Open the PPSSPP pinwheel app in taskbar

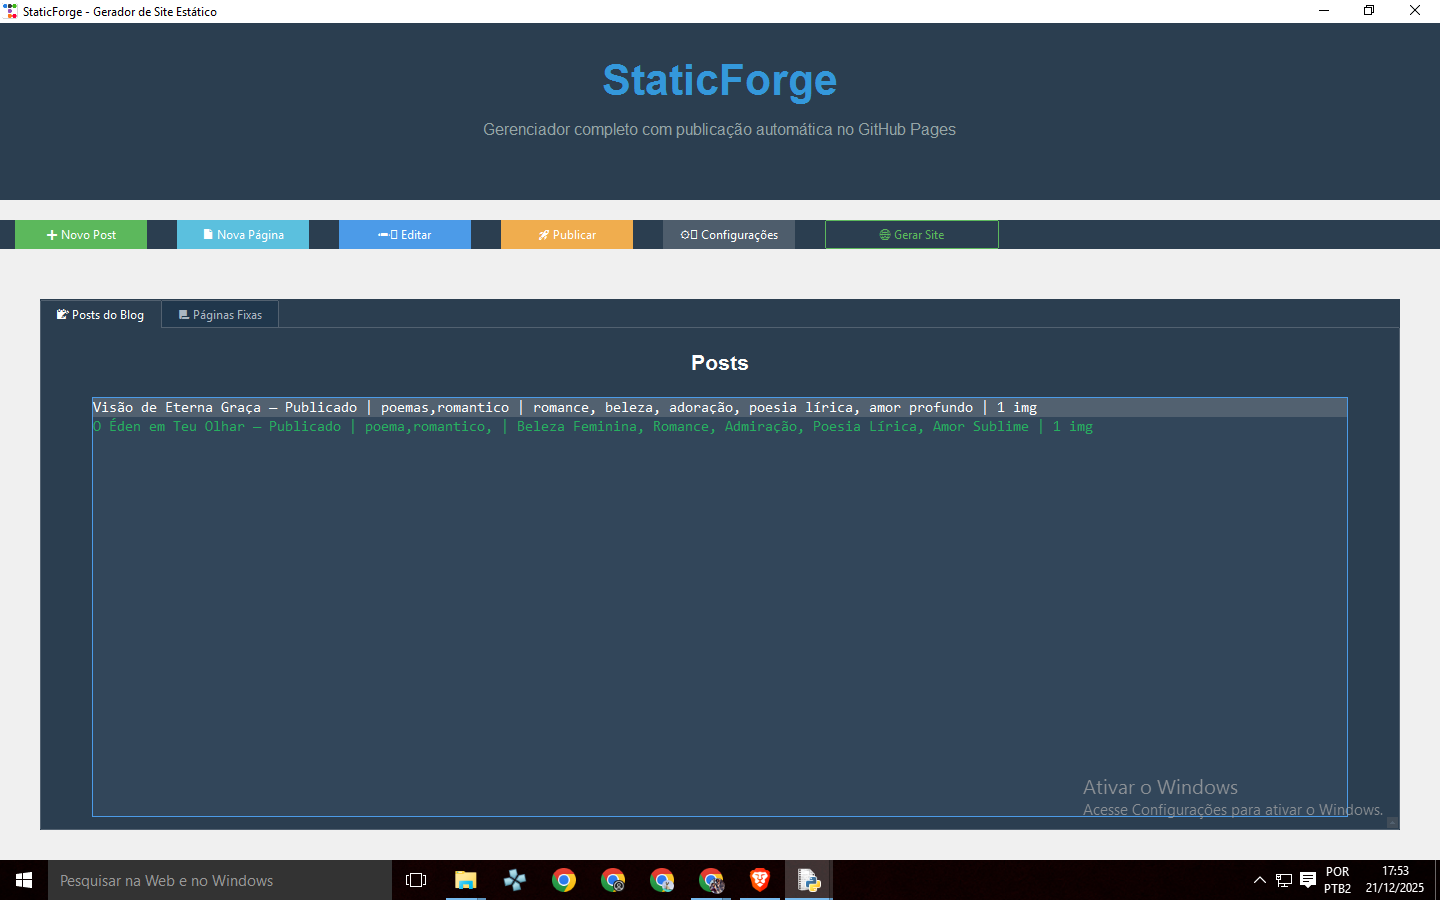(x=515, y=880)
